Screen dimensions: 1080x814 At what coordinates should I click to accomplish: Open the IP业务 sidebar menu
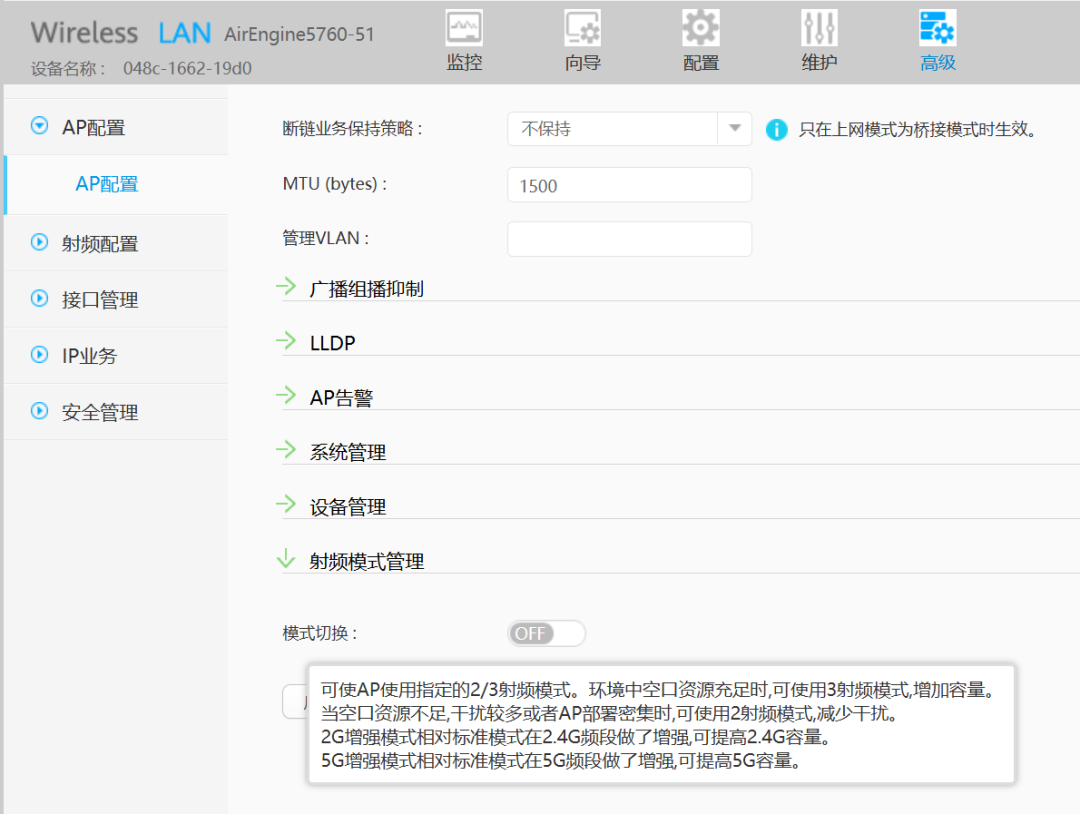(89, 355)
